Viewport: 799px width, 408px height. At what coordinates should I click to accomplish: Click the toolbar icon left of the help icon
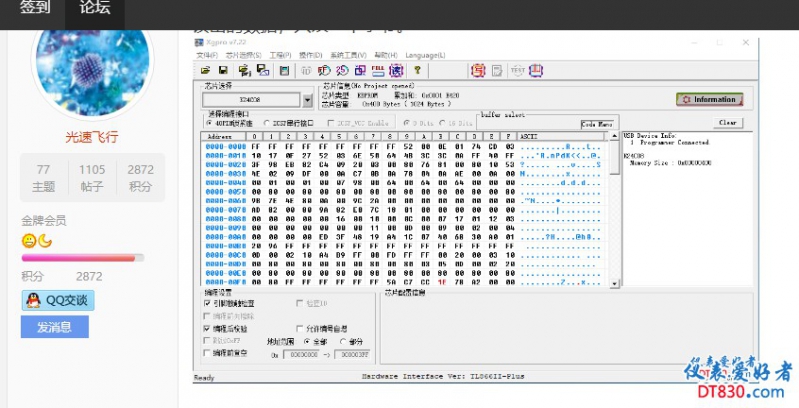tap(396, 70)
